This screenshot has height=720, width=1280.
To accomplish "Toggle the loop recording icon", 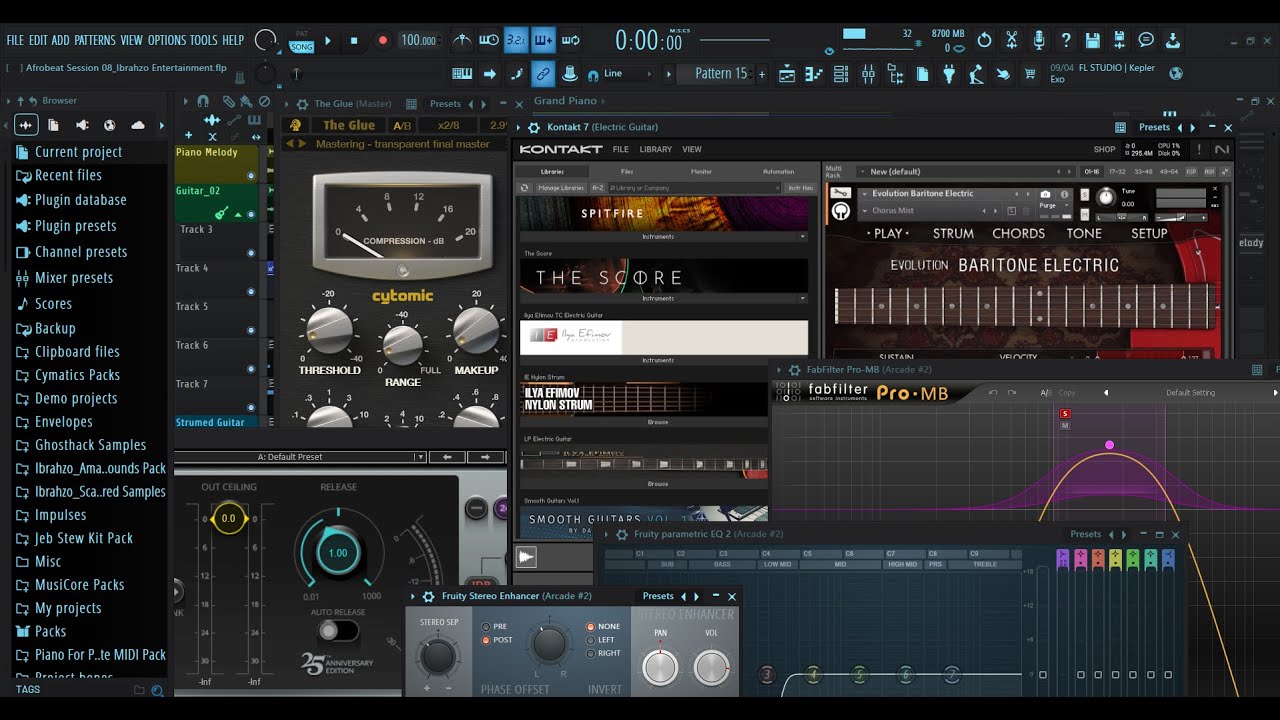I will point(571,41).
